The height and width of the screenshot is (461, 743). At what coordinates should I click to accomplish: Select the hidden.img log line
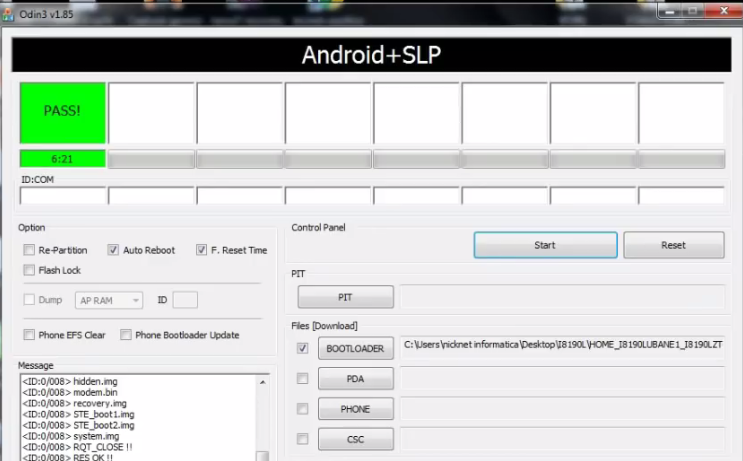tap(70, 381)
